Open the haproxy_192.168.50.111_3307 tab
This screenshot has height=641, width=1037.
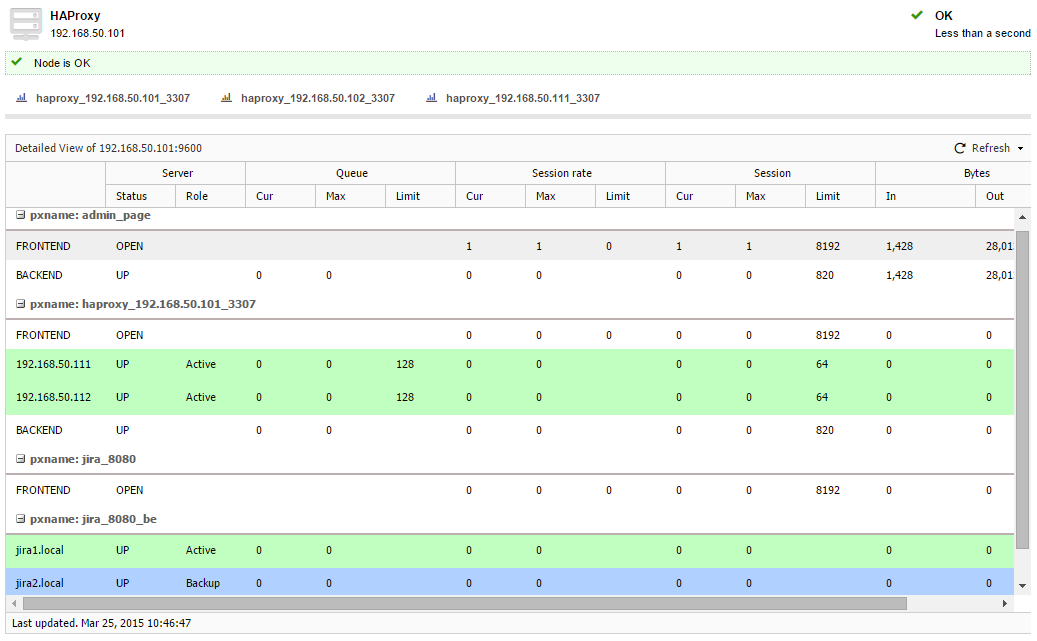coord(522,98)
